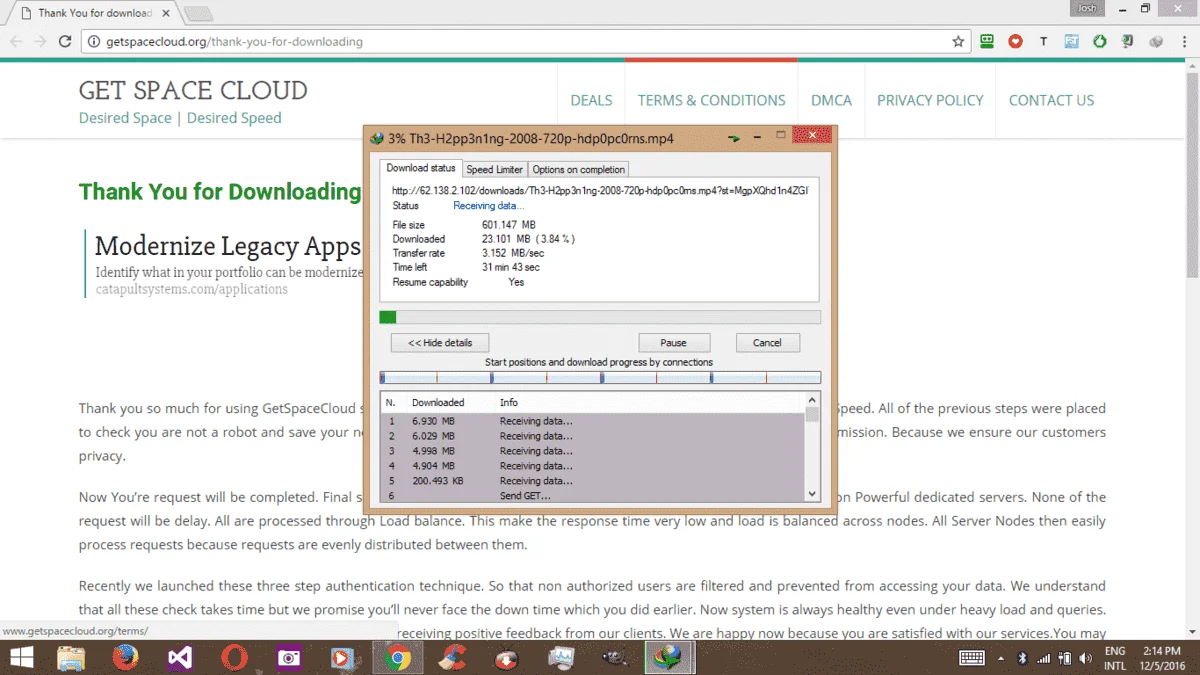Pause the current download

click(674, 342)
